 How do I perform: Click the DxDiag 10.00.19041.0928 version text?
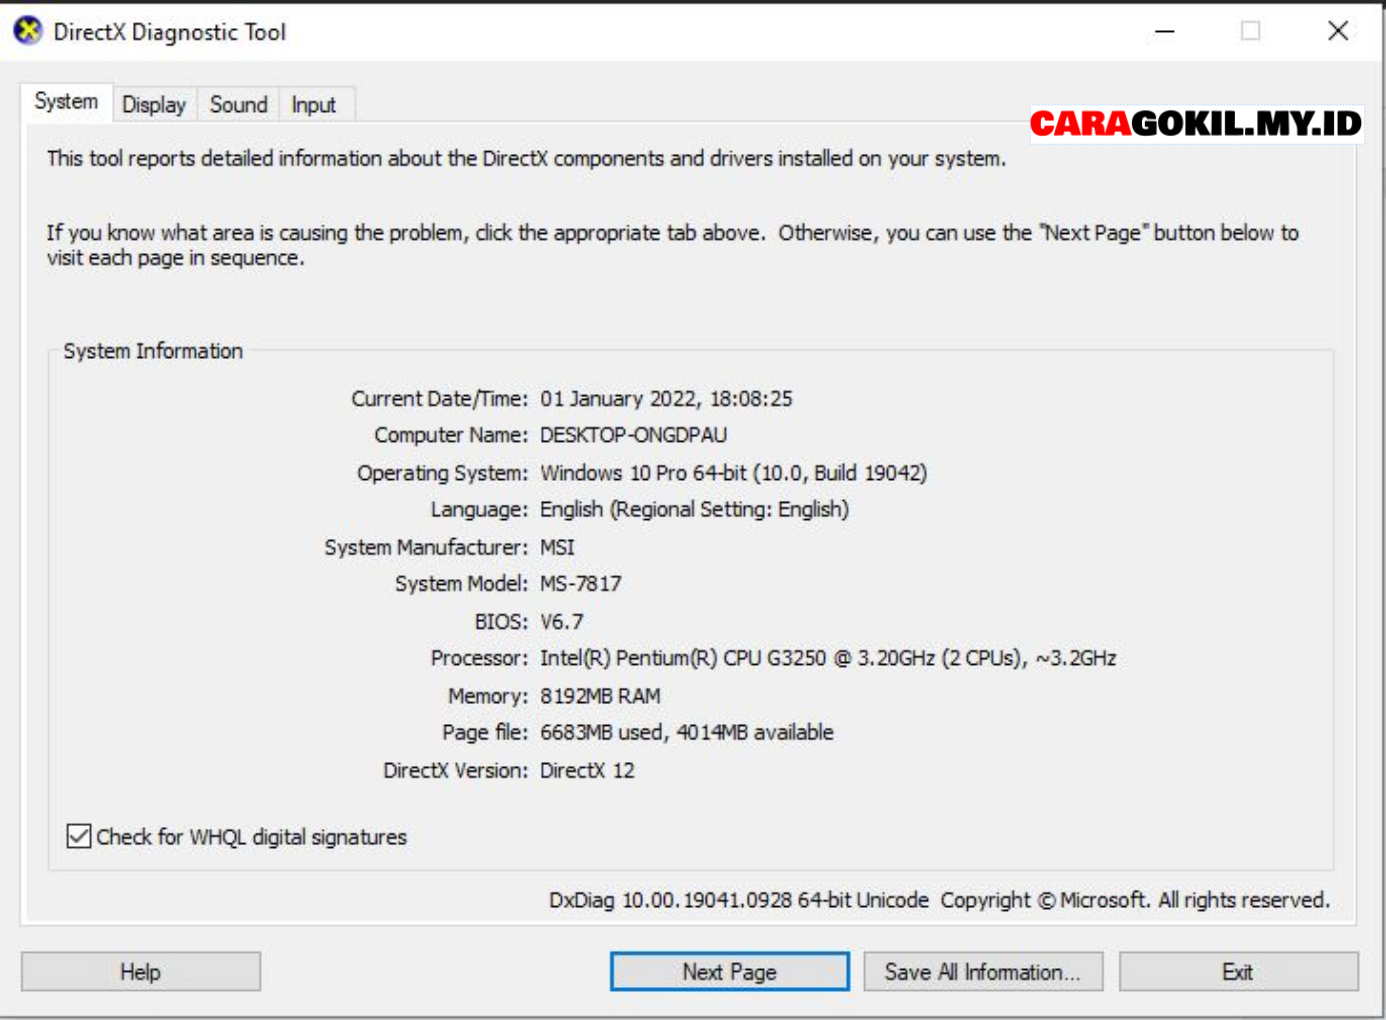[x=739, y=900]
